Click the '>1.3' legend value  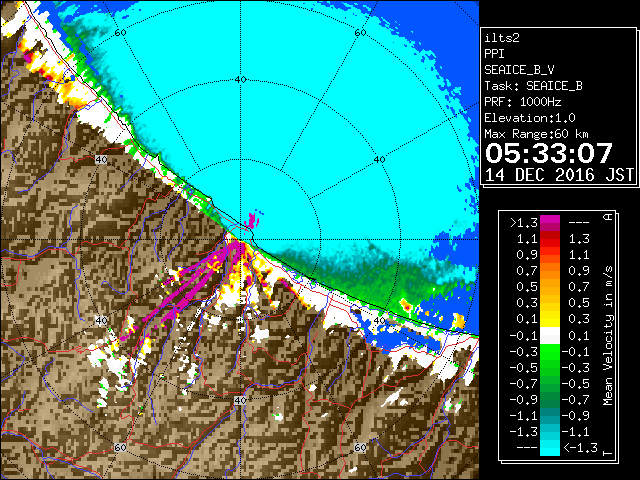point(524,223)
